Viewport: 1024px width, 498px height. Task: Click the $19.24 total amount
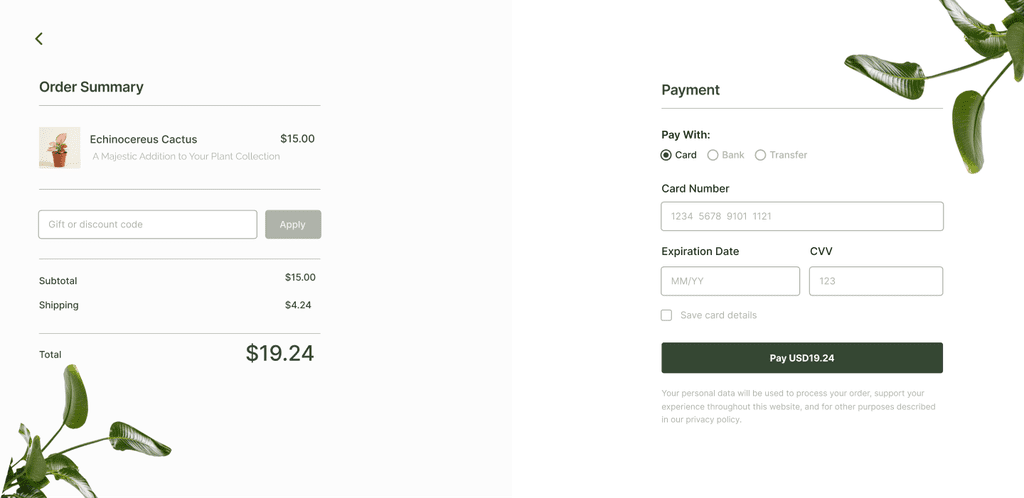click(x=280, y=353)
